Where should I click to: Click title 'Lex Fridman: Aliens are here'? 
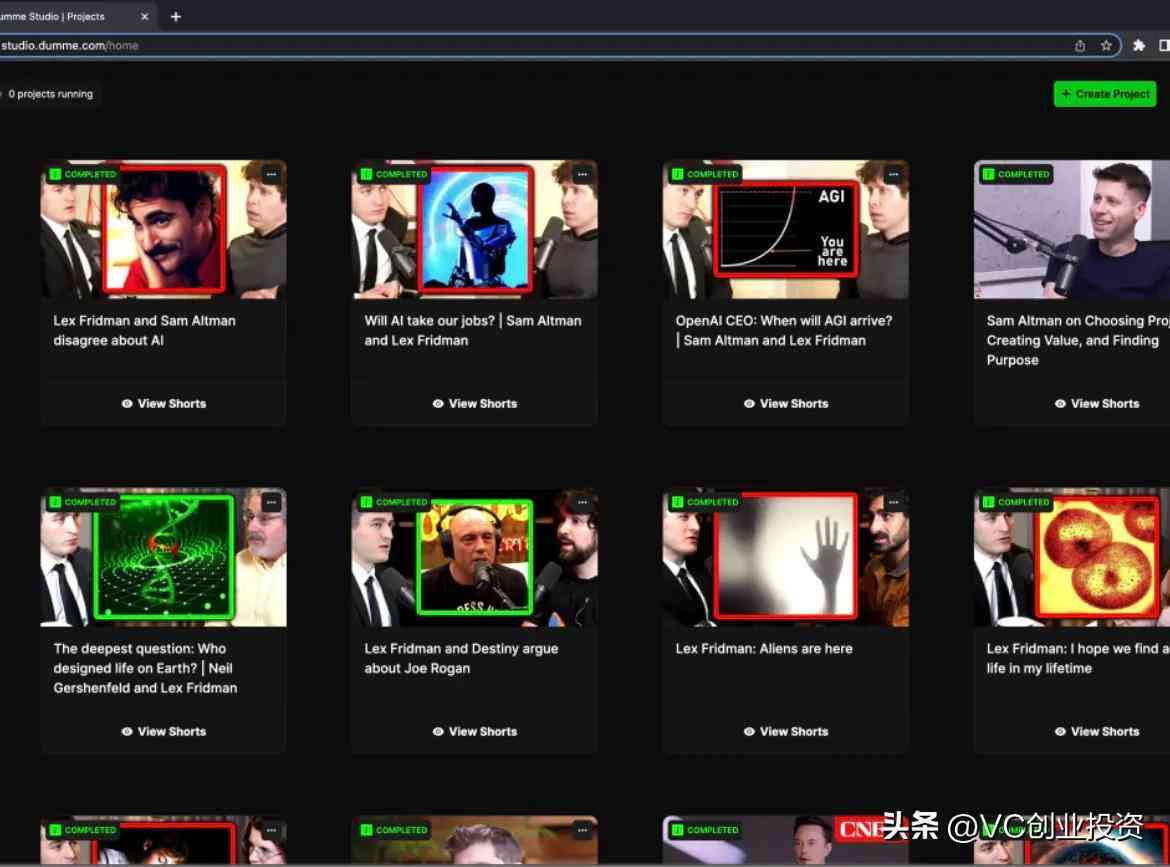pos(764,649)
